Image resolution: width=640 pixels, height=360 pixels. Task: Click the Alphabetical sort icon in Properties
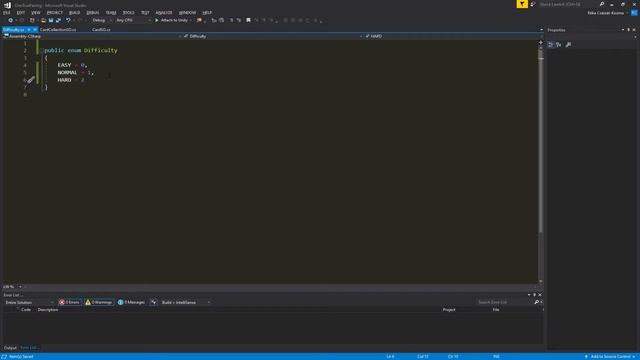coord(559,44)
